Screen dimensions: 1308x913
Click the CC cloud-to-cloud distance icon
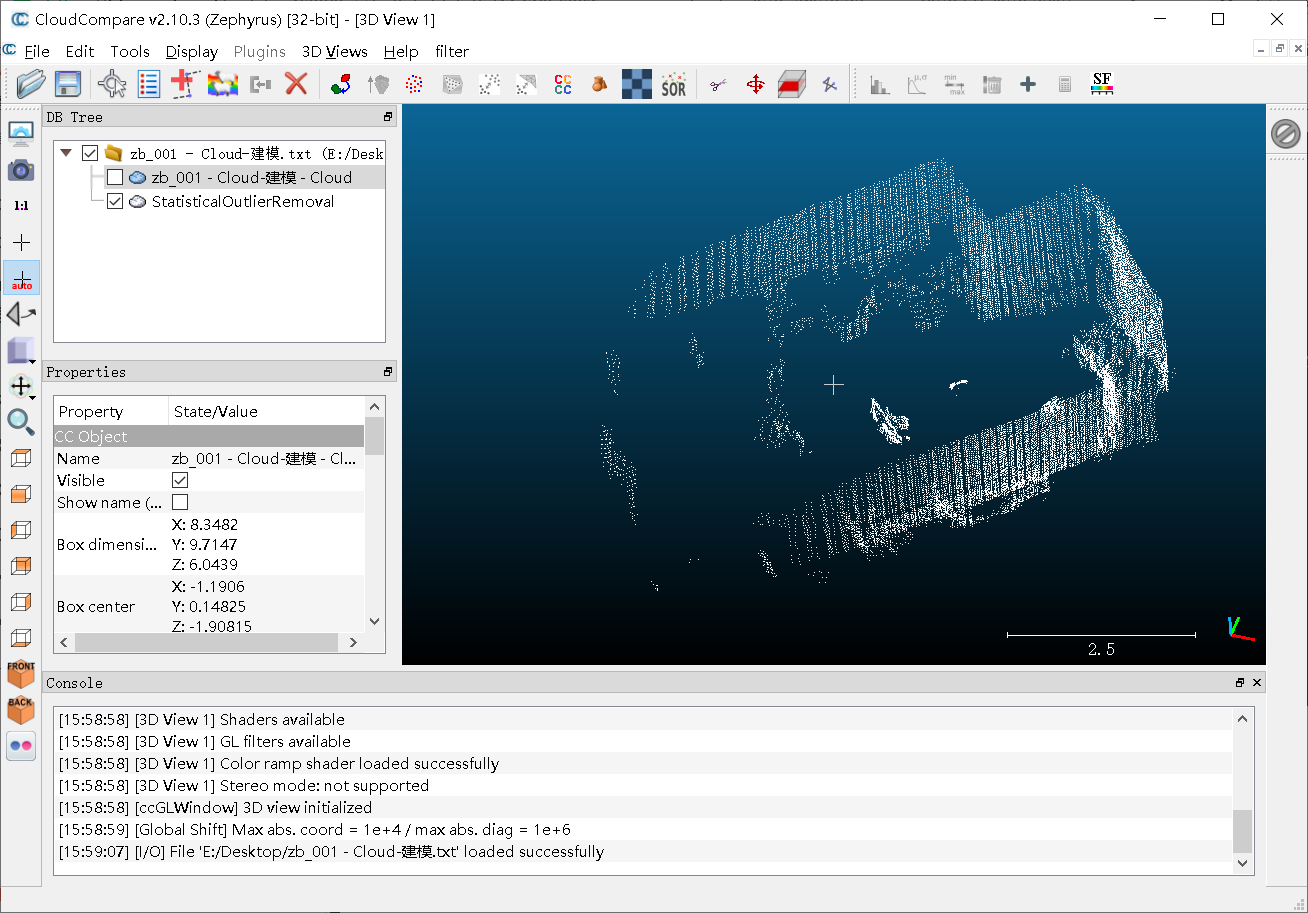point(563,85)
